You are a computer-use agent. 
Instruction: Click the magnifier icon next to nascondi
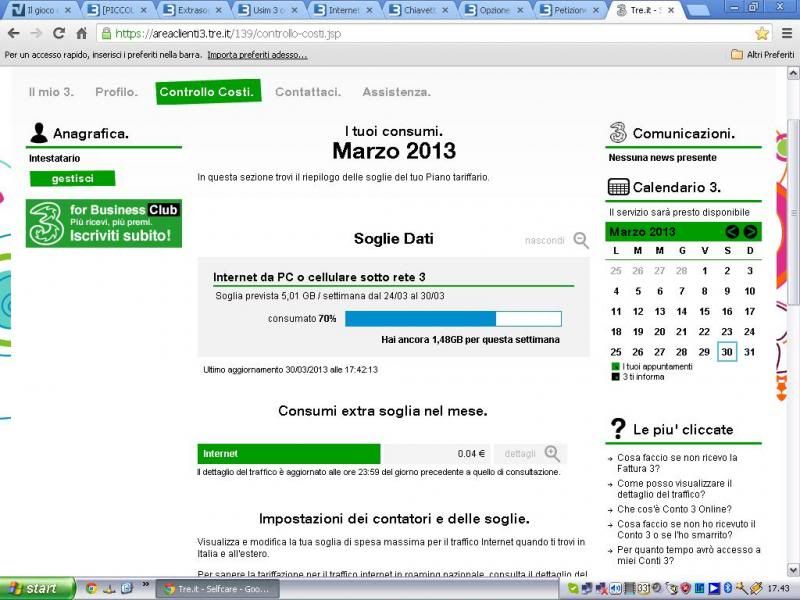[x=581, y=240]
